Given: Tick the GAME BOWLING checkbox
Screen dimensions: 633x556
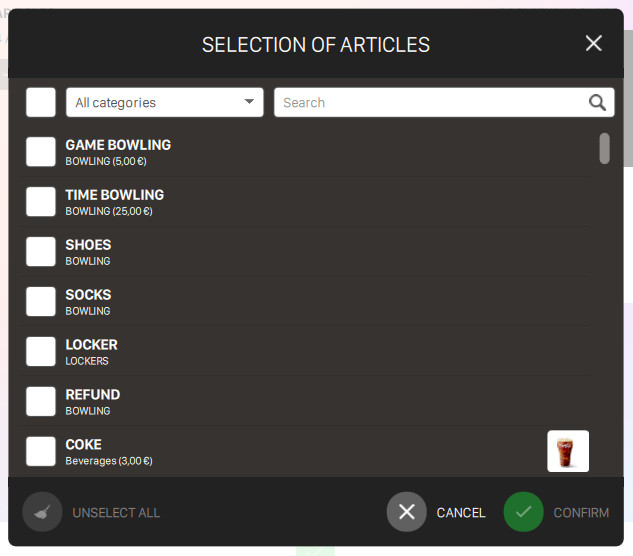Looking at the screenshot, I should 41,152.
